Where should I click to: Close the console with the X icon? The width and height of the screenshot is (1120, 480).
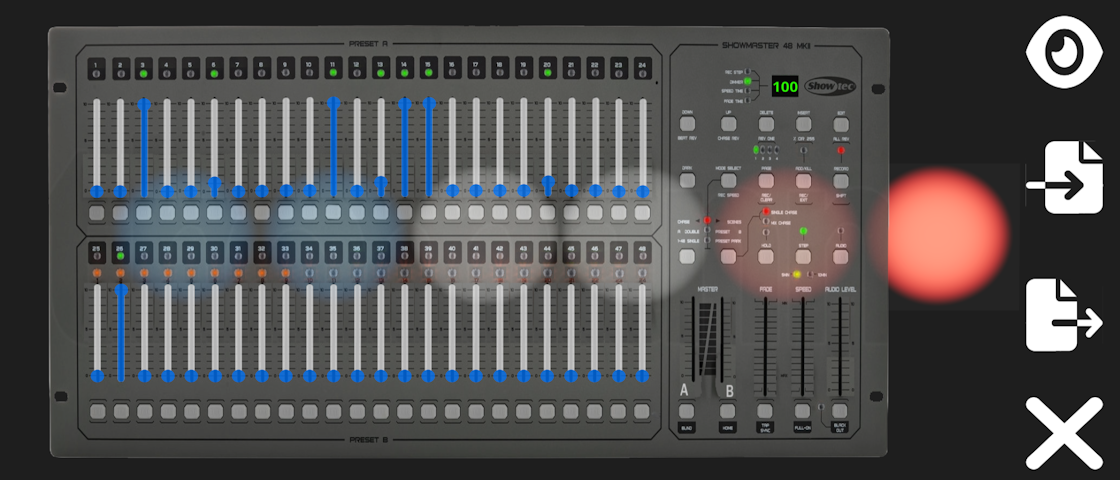point(1063,432)
